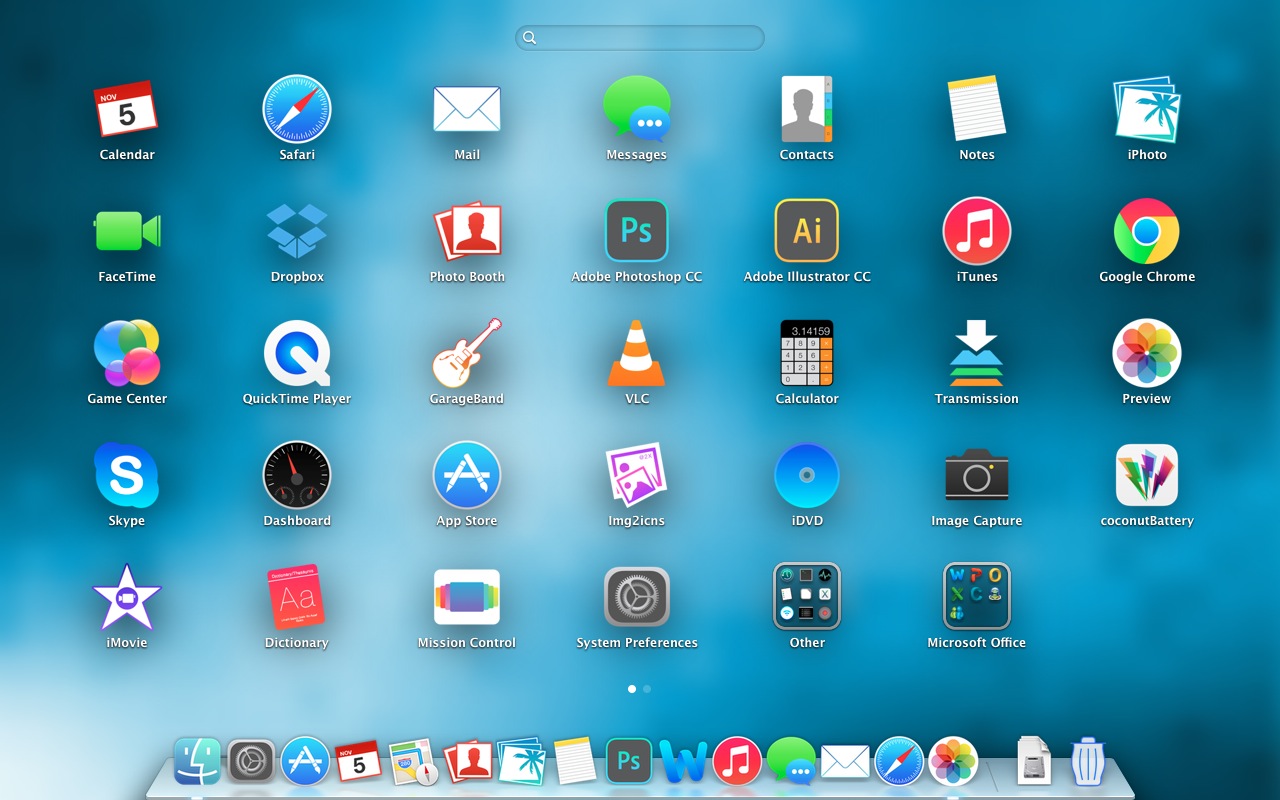
Task: Open the Dictionary app
Action: 297,598
